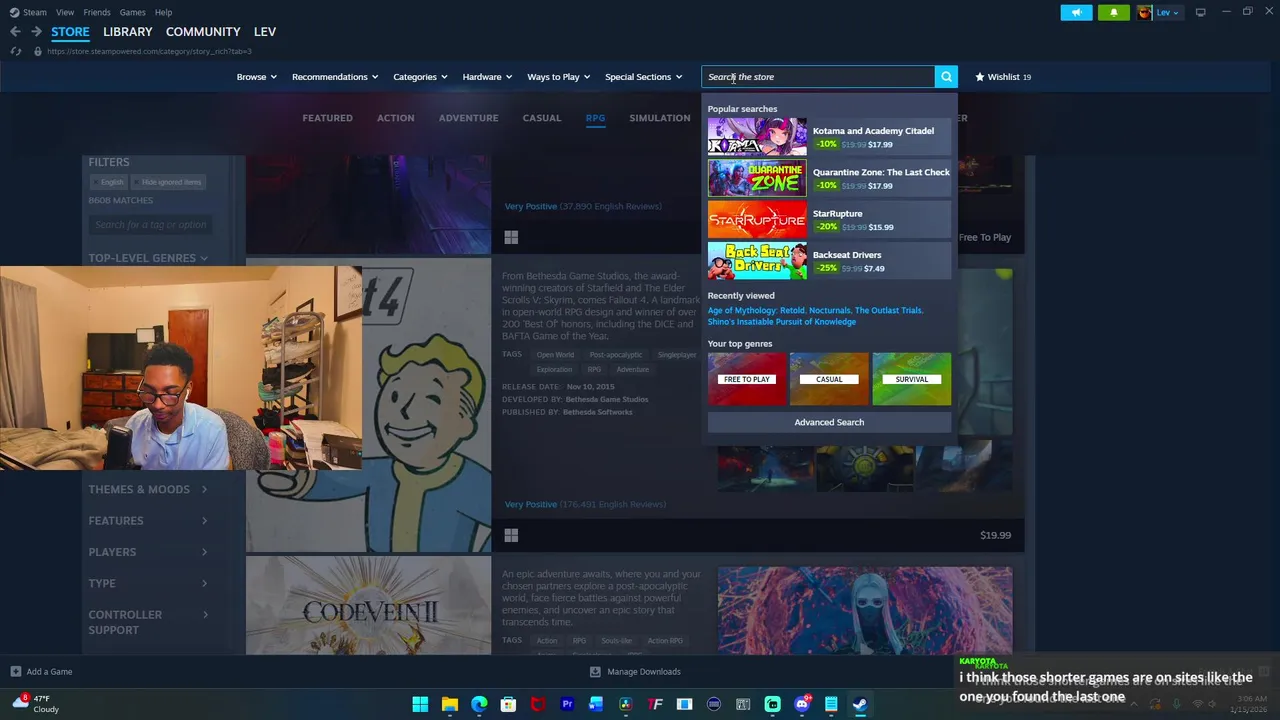Open the Lev account dropdown
This screenshot has height=720, width=1280.
coord(1167,12)
